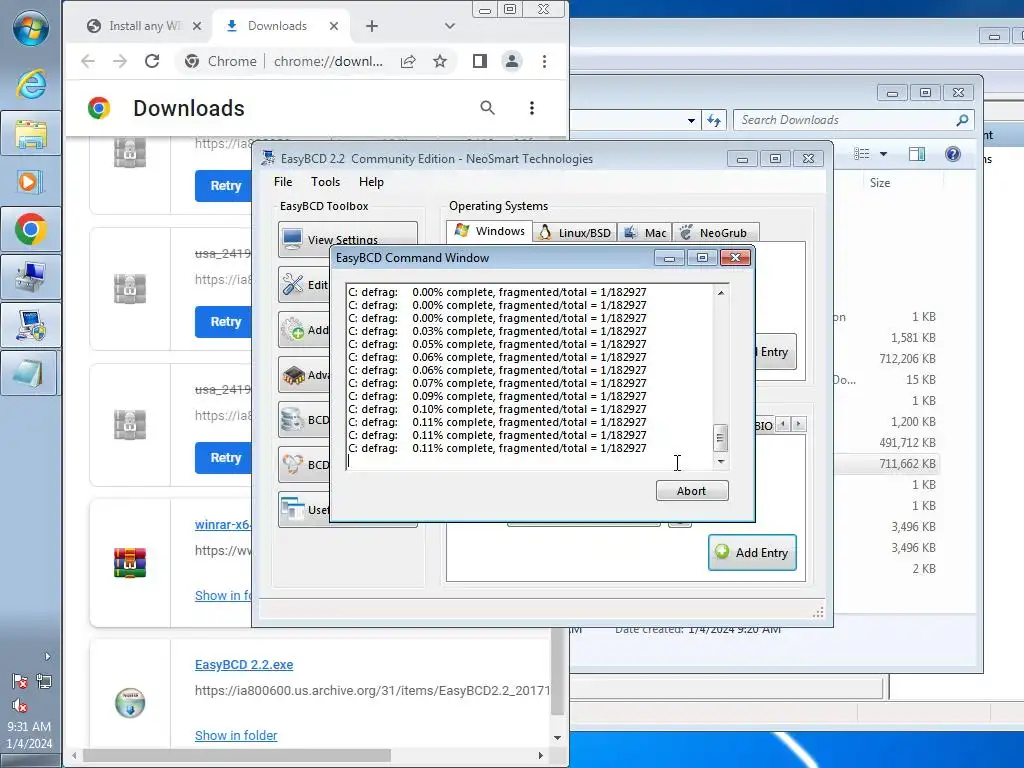Search downloads magnifier icon

487,108
